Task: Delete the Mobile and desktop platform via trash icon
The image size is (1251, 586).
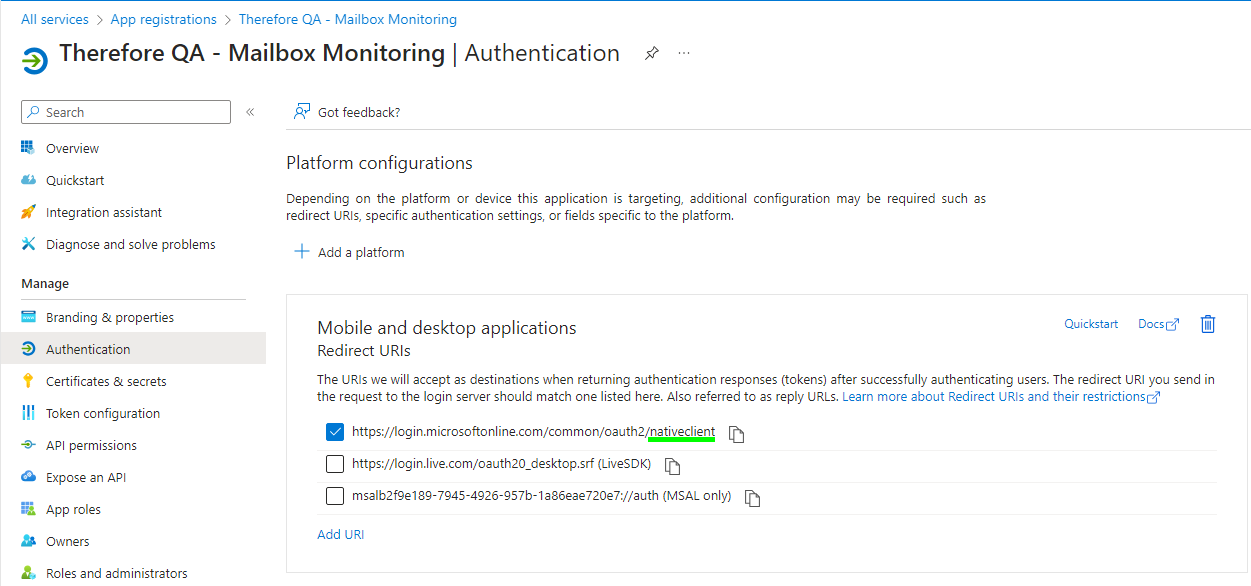Action: [1207, 323]
